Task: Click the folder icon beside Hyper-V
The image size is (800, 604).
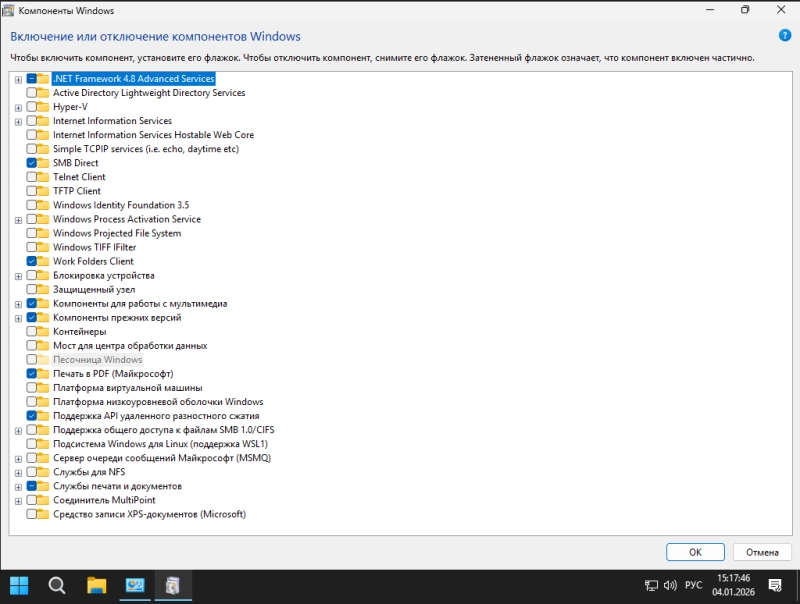Action: [43, 107]
